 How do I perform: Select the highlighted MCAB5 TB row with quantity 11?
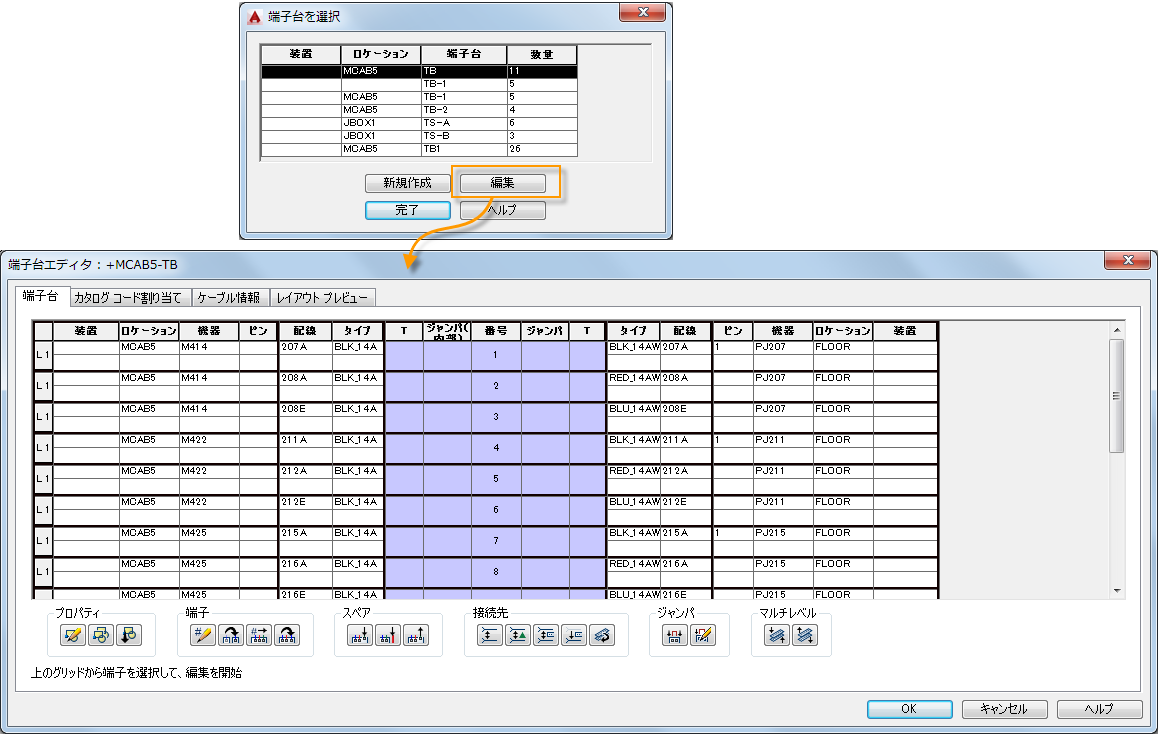pos(419,71)
